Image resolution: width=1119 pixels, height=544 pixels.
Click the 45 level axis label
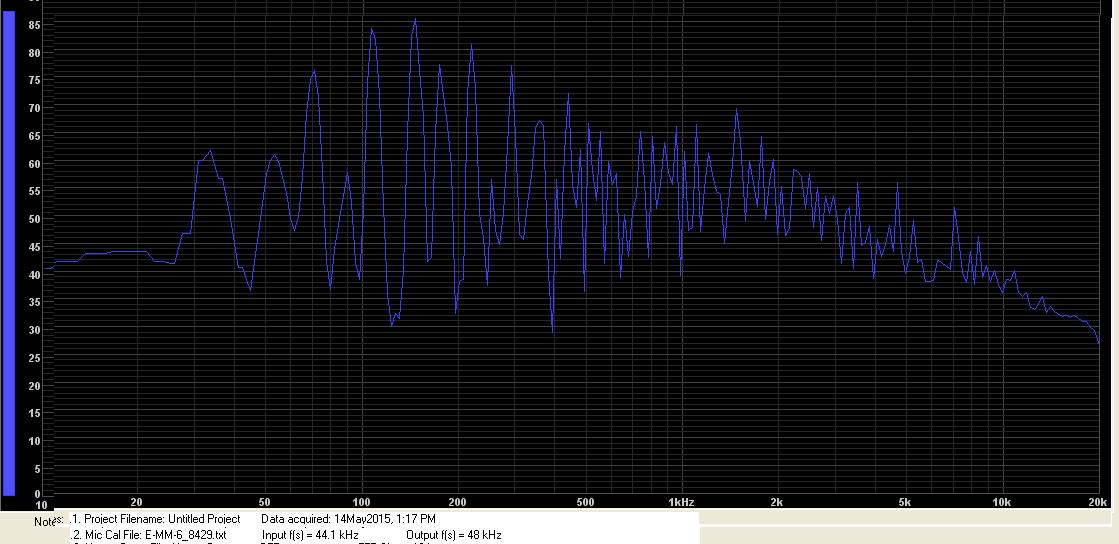pyautogui.click(x=34, y=247)
